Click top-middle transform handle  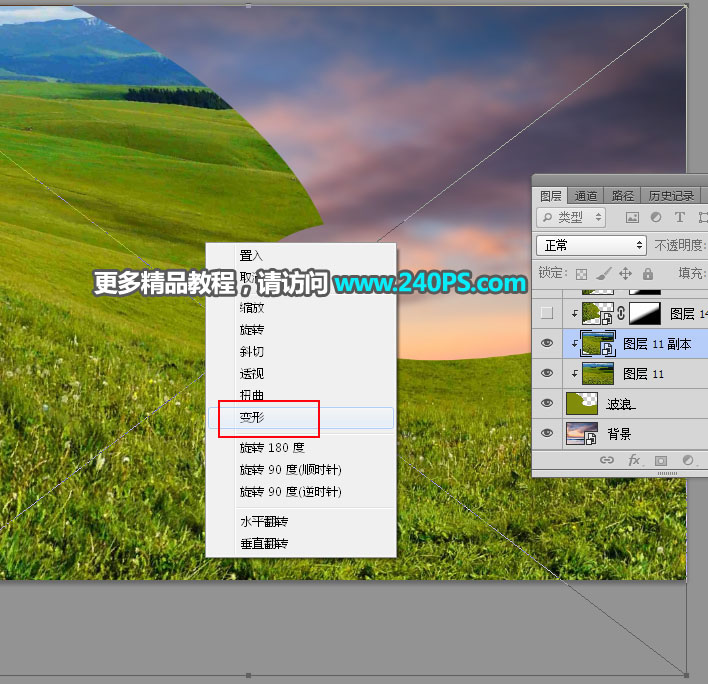pyautogui.click(x=248, y=5)
